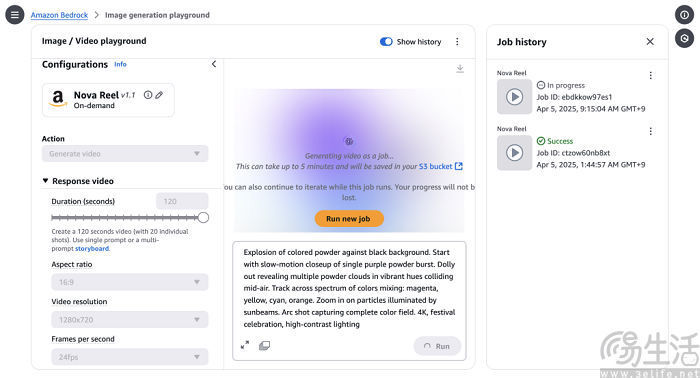This screenshot has height=378, width=700.
Task: Click the image attachment icon under the prompt
Action: (x=264, y=345)
